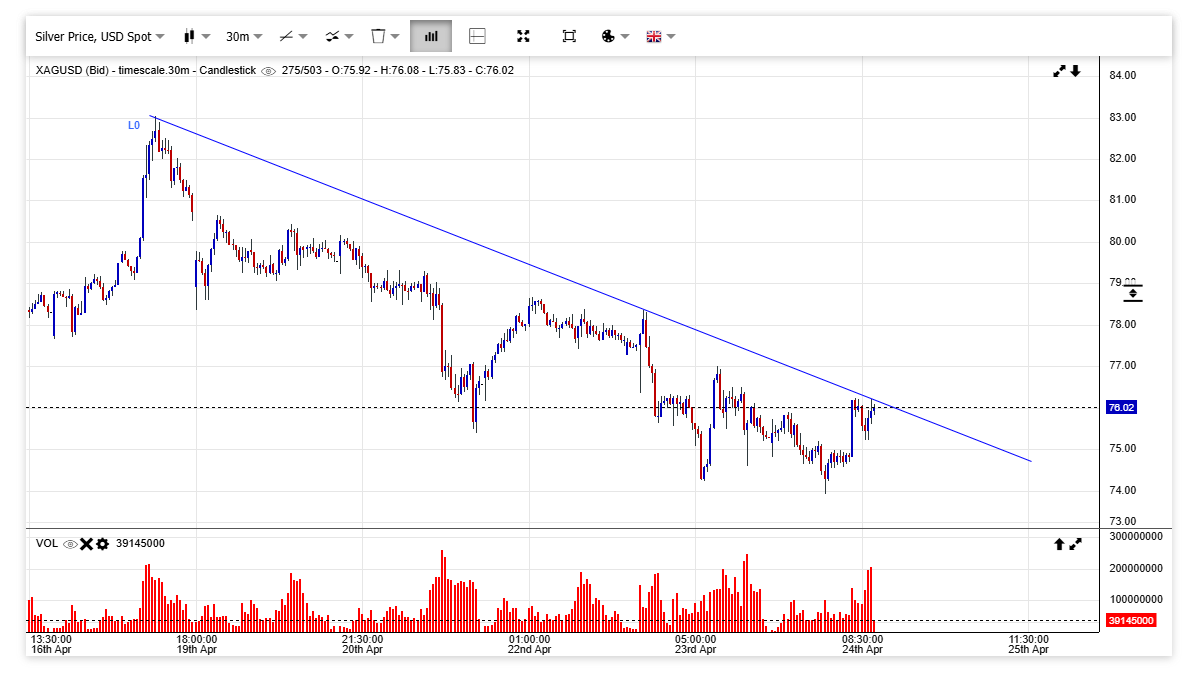Select the L0 trendline label
1200x674 pixels.
[134, 125]
